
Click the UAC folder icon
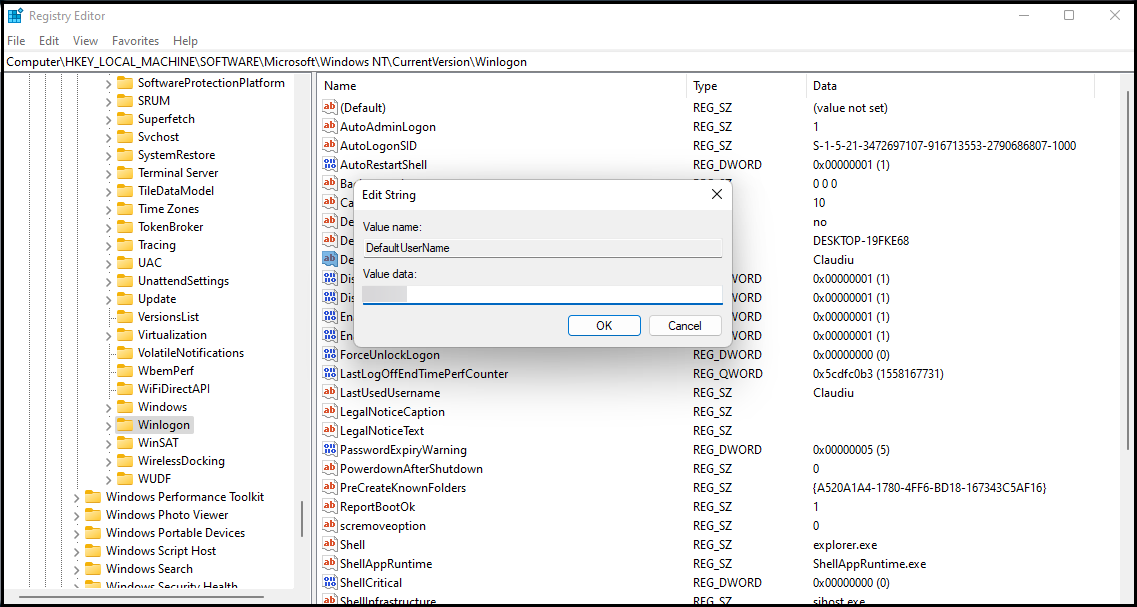tap(125, 263)
